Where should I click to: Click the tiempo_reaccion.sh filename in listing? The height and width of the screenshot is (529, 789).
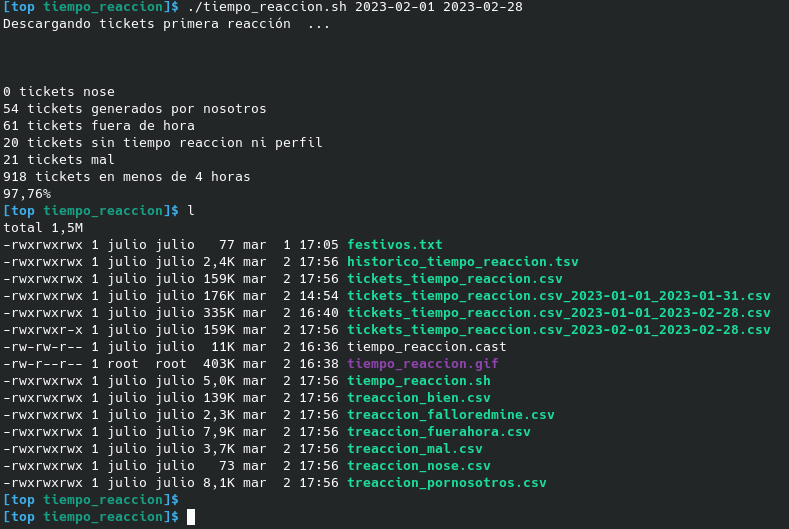pyautogui.click(x=418, y=381)
